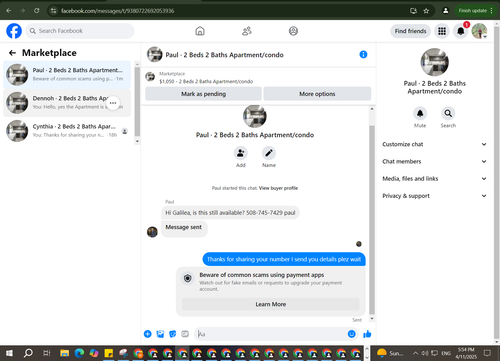Open the Windows notification center icon
Screen dimensions: 500x361
coord(487,353)
